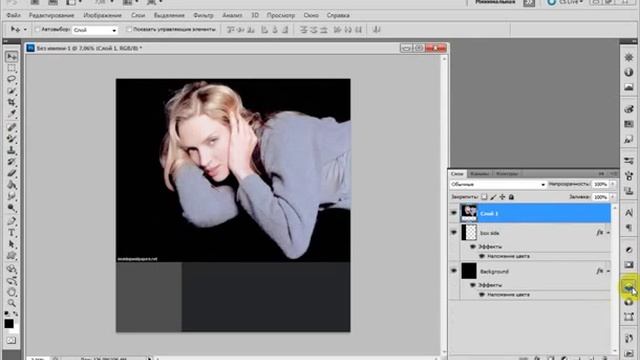Select the 3D Camera Rotate tool
The image size is (640, 360).
click(11, 281)
